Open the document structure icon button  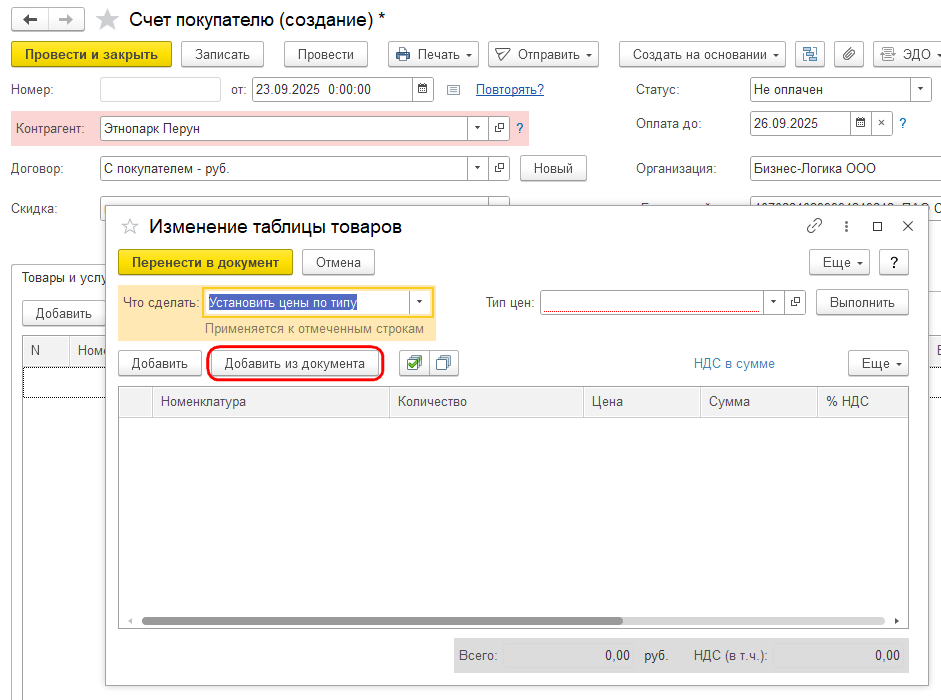810,55
